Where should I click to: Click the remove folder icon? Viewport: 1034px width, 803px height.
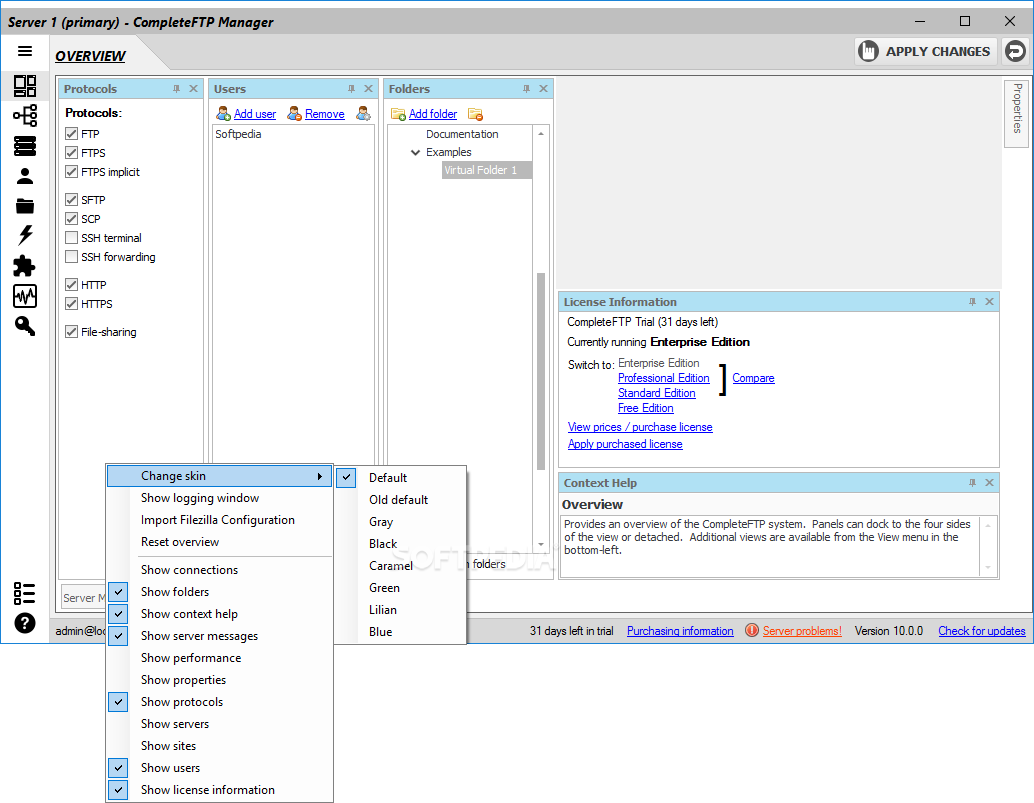click(475, 114)
